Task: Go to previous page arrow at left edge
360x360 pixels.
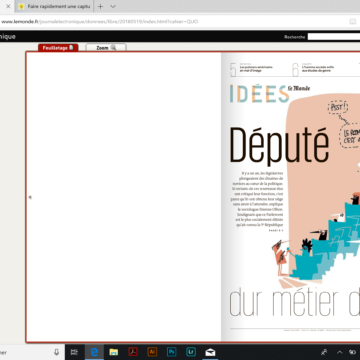Action: [x=30, y=197]
